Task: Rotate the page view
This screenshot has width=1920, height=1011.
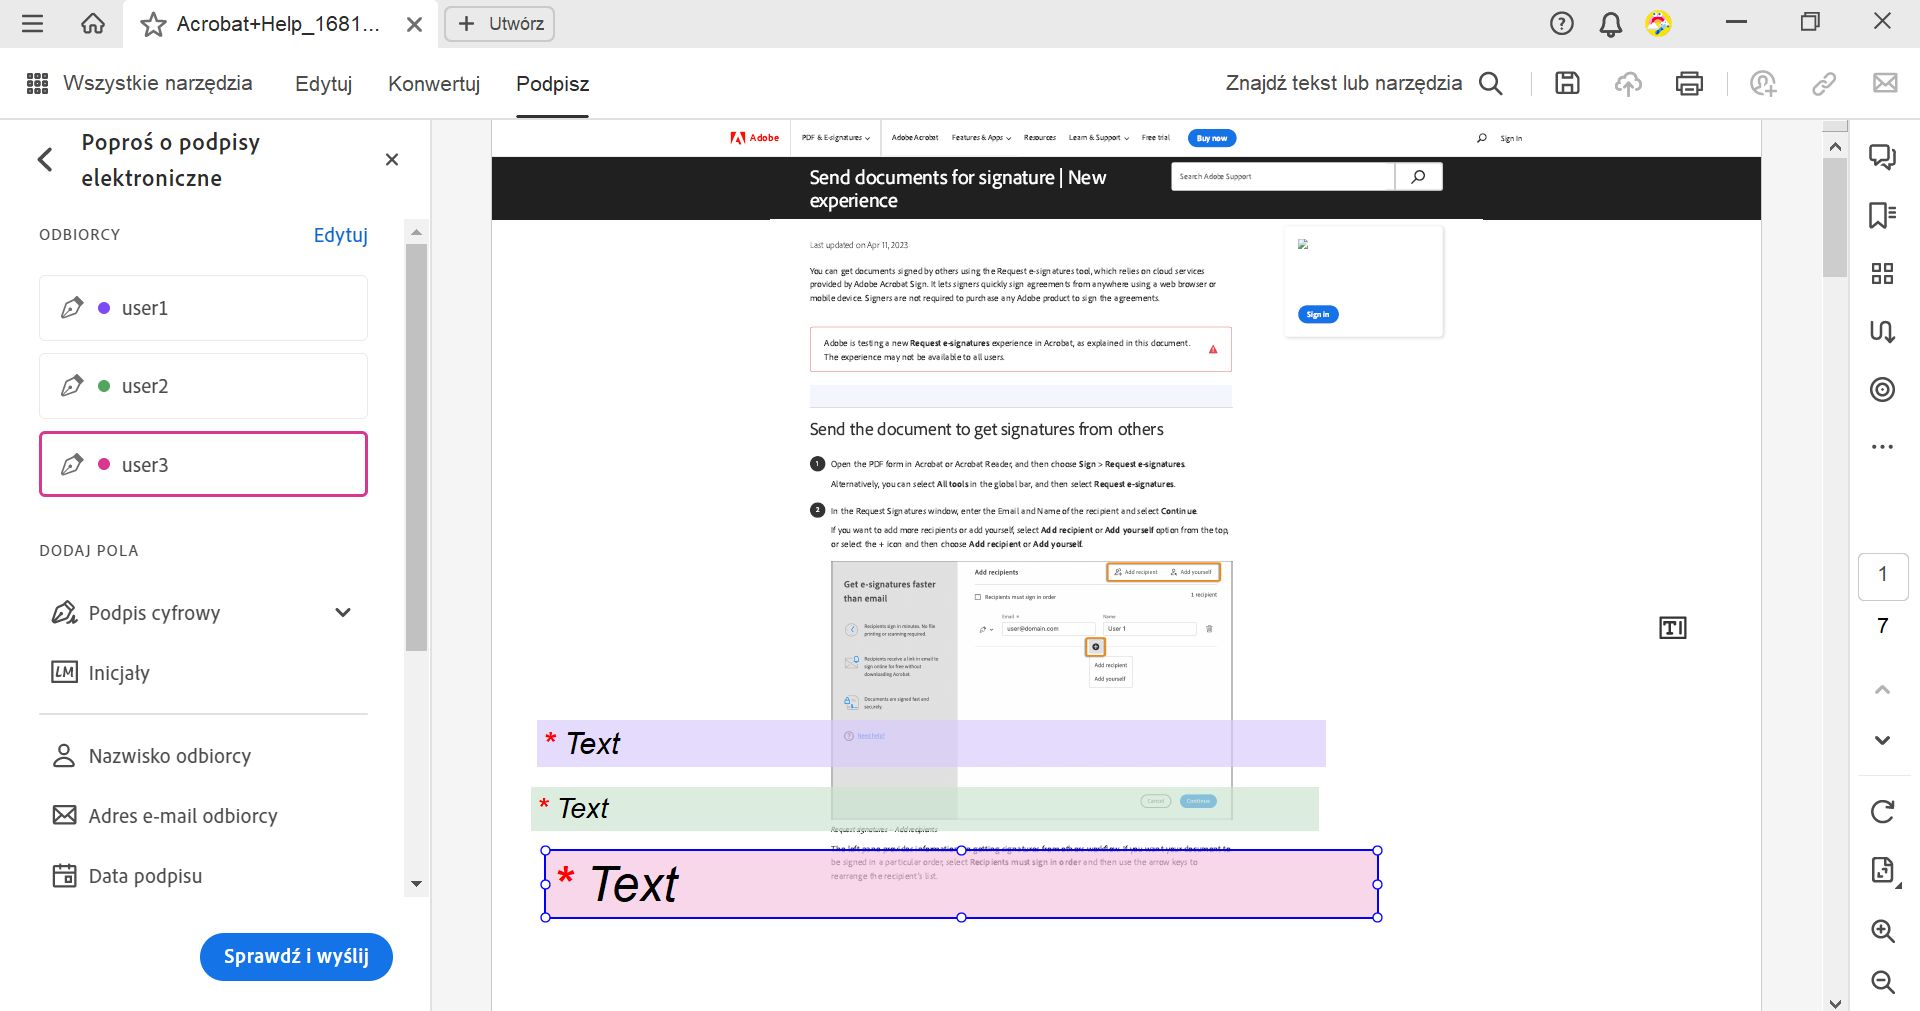Action: click(x=1882, y=811)
